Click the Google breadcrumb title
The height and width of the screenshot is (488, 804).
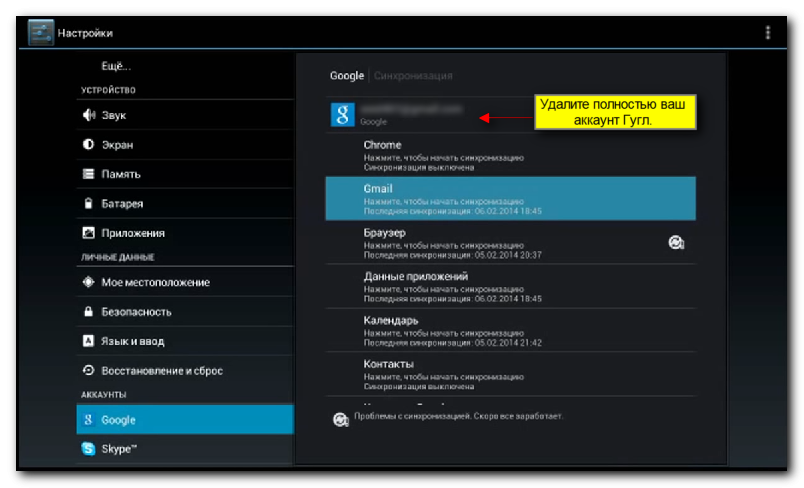click(347, 76)
